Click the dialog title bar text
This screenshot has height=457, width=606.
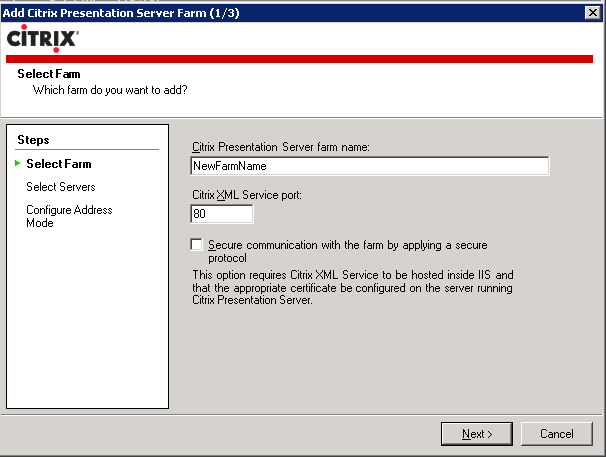click(121, 13)
